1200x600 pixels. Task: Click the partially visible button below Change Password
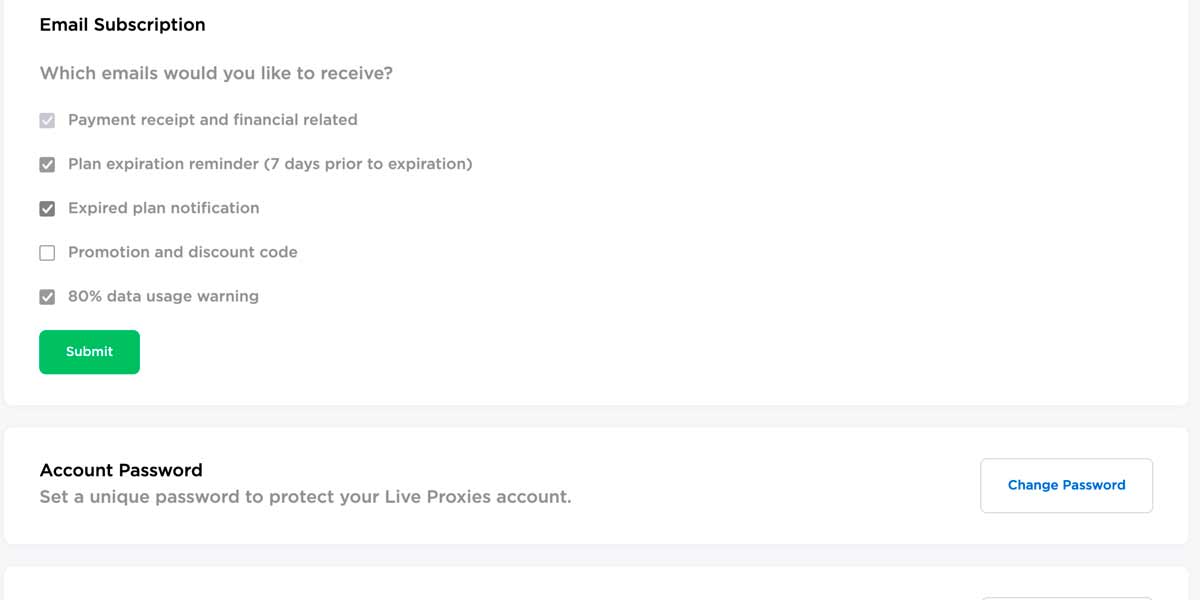[1066, 596]
